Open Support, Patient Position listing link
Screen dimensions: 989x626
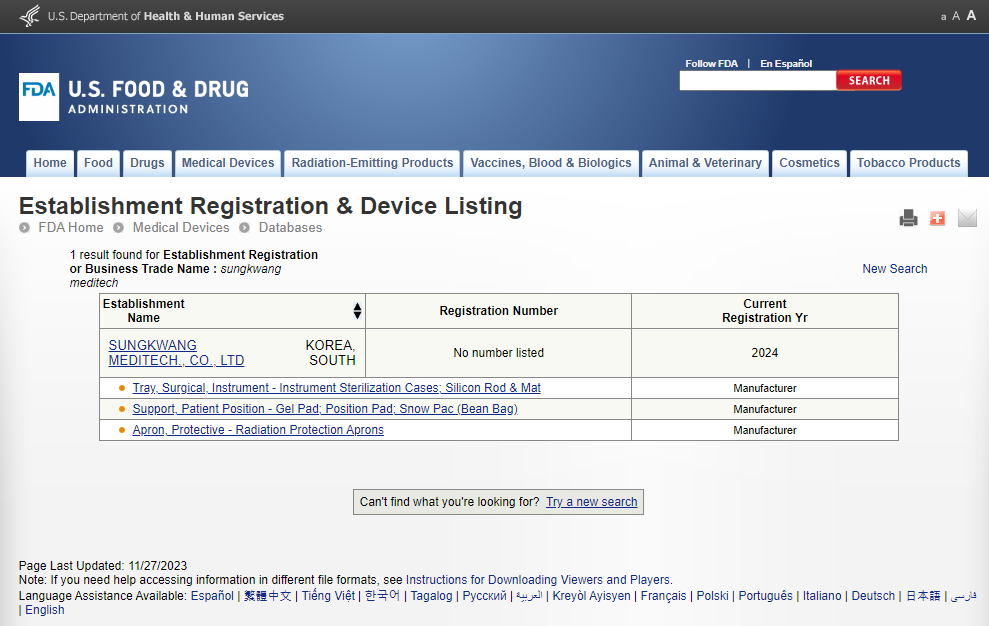point(325,409)
